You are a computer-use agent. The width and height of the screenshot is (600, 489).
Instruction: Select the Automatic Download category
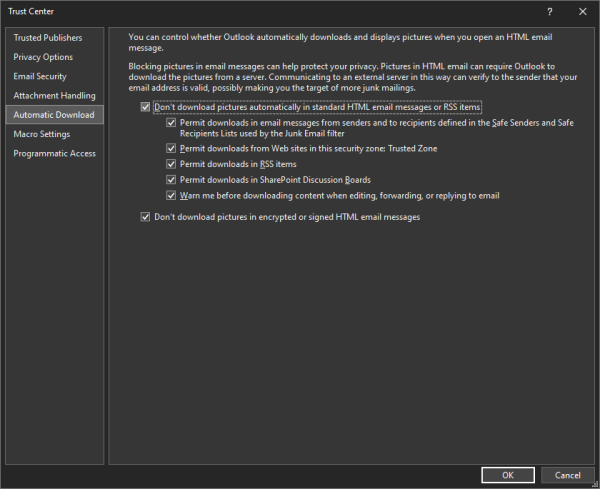click(x=55, y=115)
